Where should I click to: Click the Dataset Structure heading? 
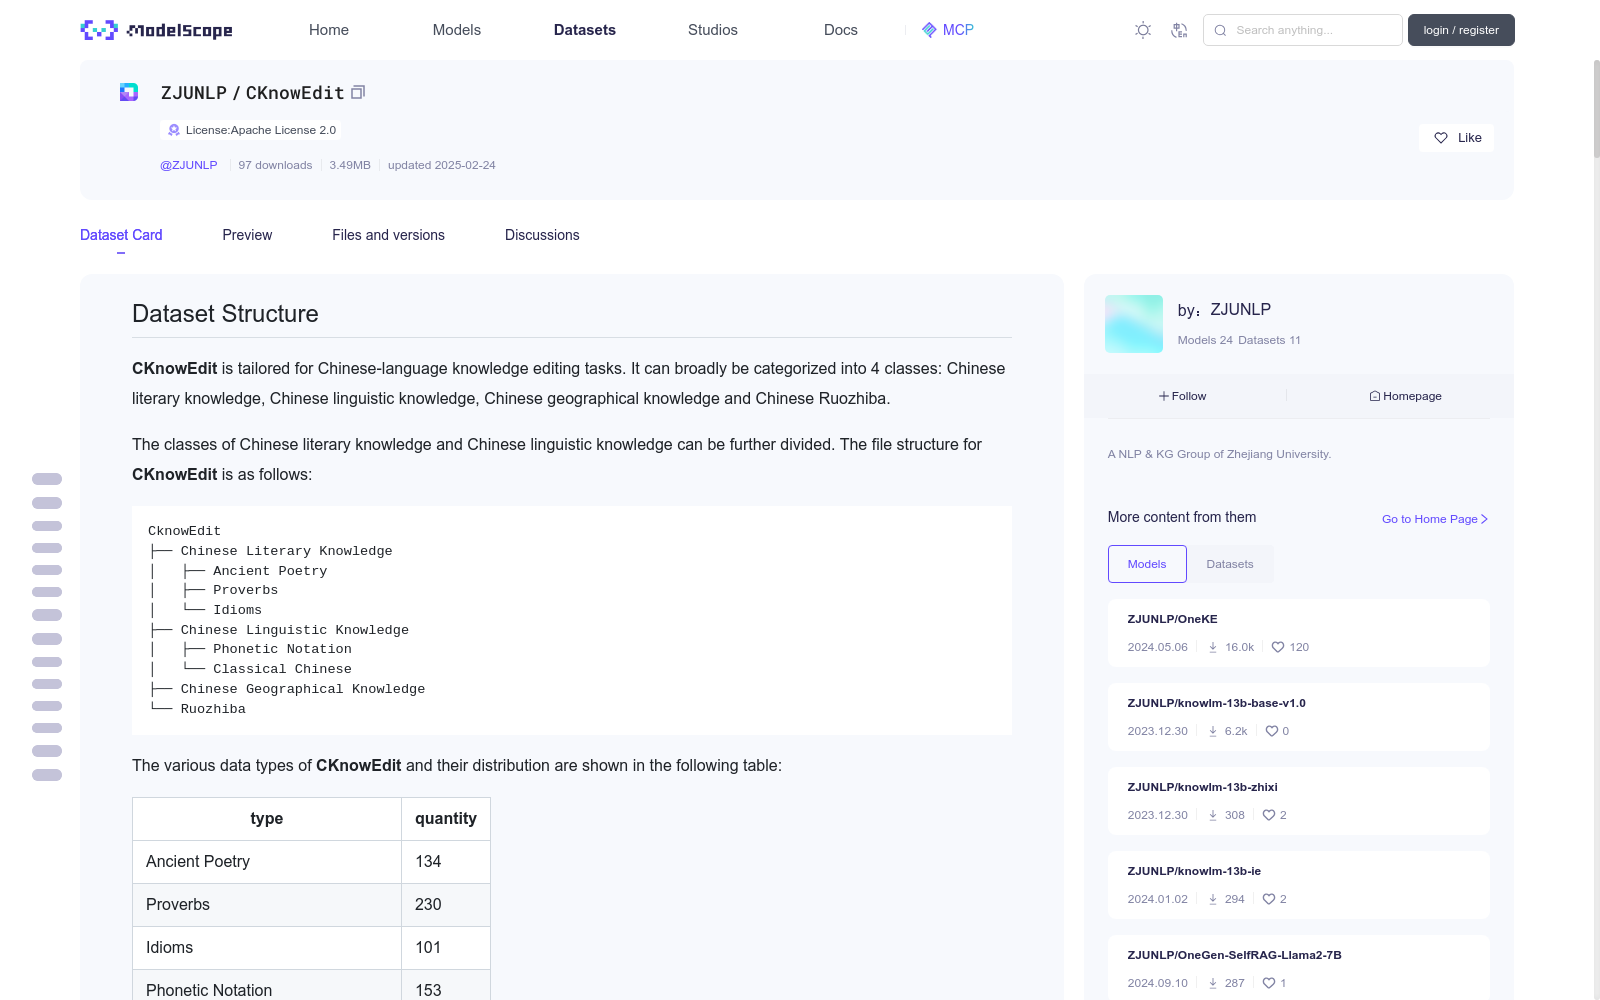(x=225, y=314)
